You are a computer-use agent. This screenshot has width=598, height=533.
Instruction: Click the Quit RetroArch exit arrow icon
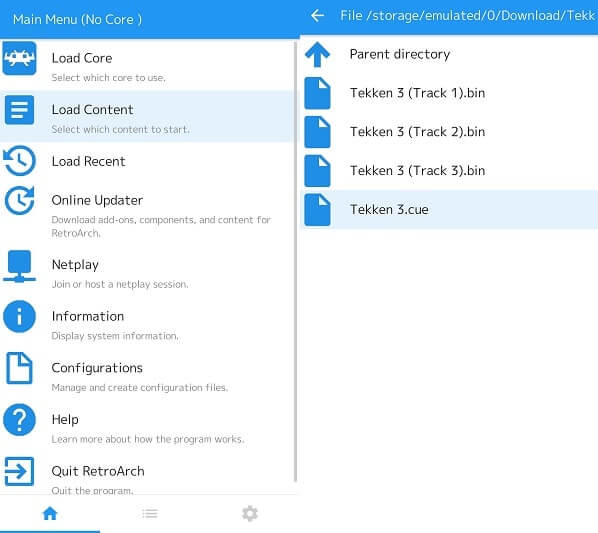19,471
